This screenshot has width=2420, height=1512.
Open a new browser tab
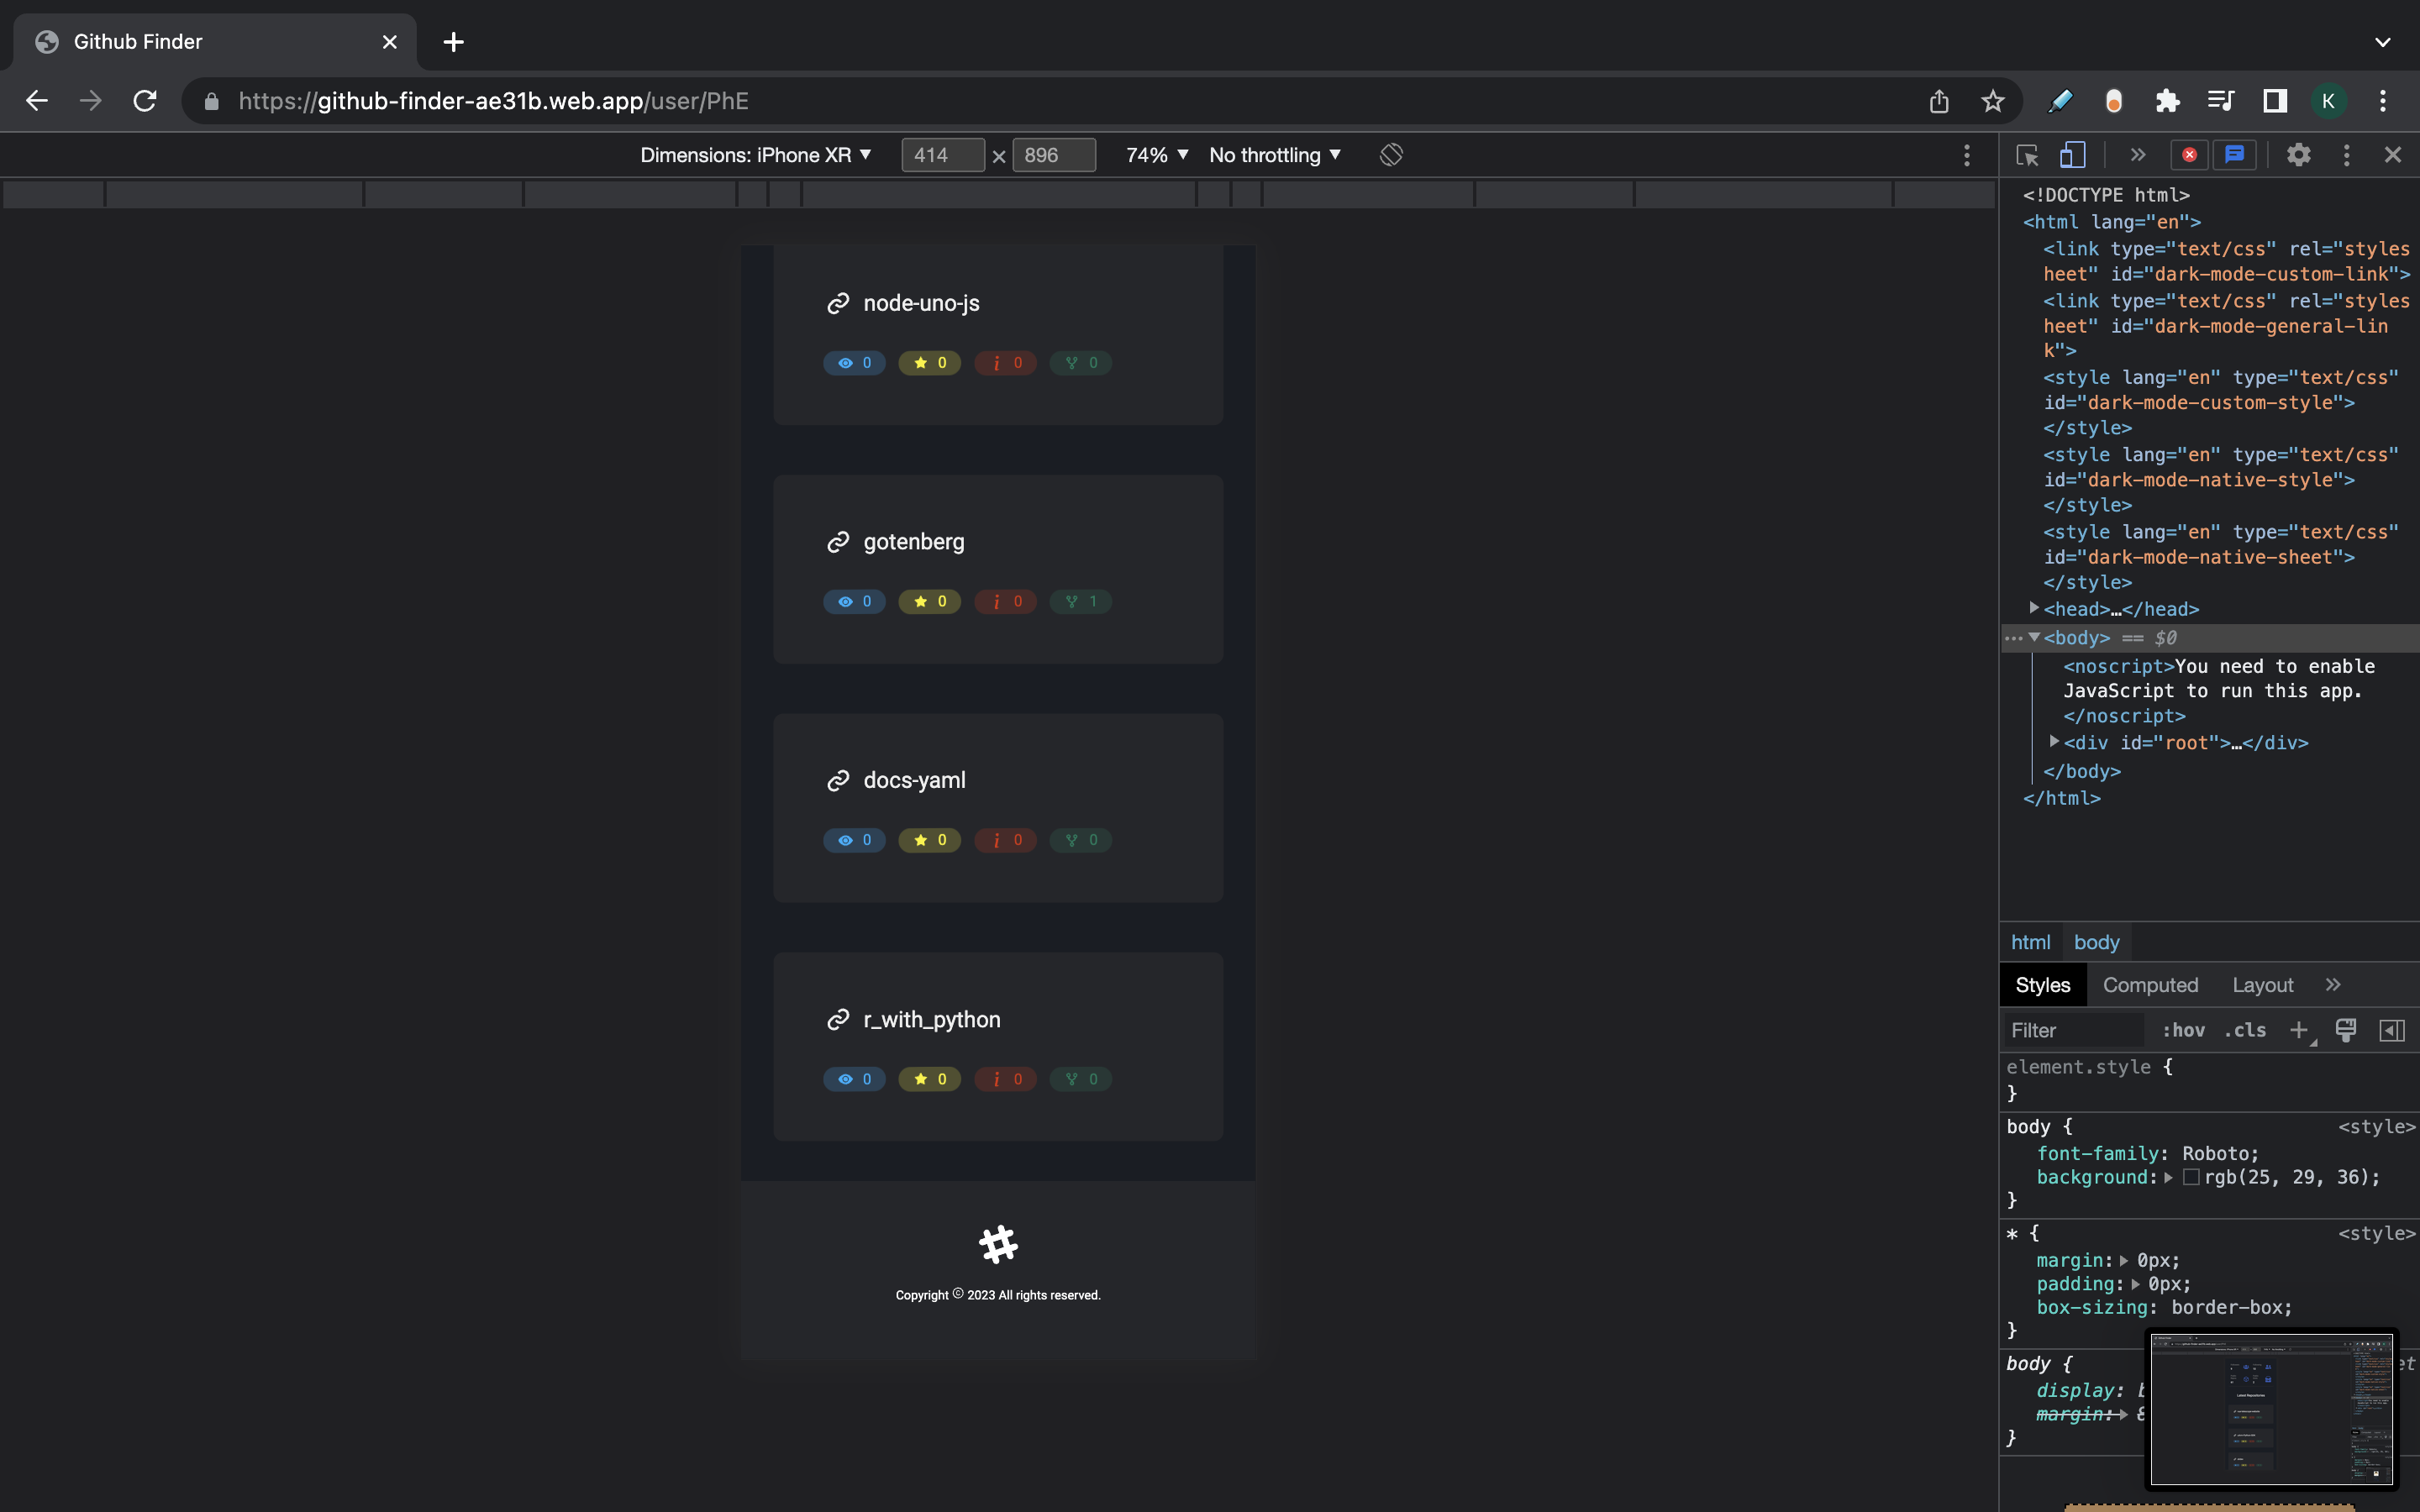[x=453, y=42]
